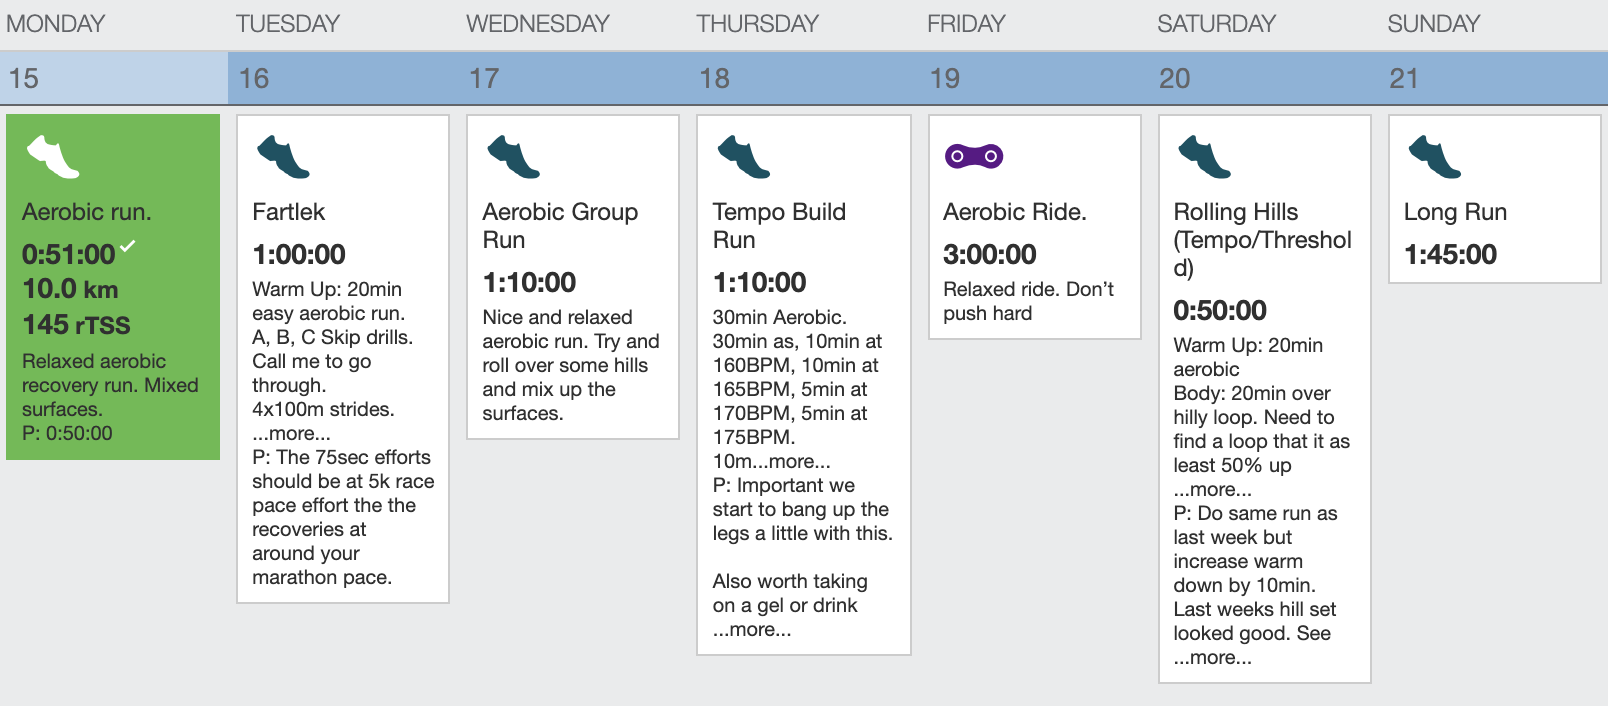Expand final ...more... under Tempo Build Run comments
Viewport: 1608px width, 706px height.
tap(752, 629)
